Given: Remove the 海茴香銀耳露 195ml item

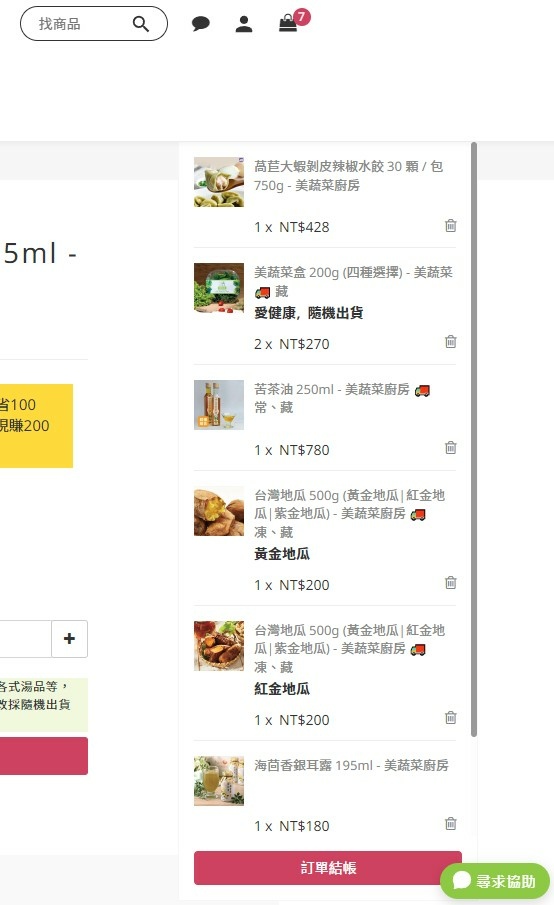Looking at the screenshot, I should 451,824.
